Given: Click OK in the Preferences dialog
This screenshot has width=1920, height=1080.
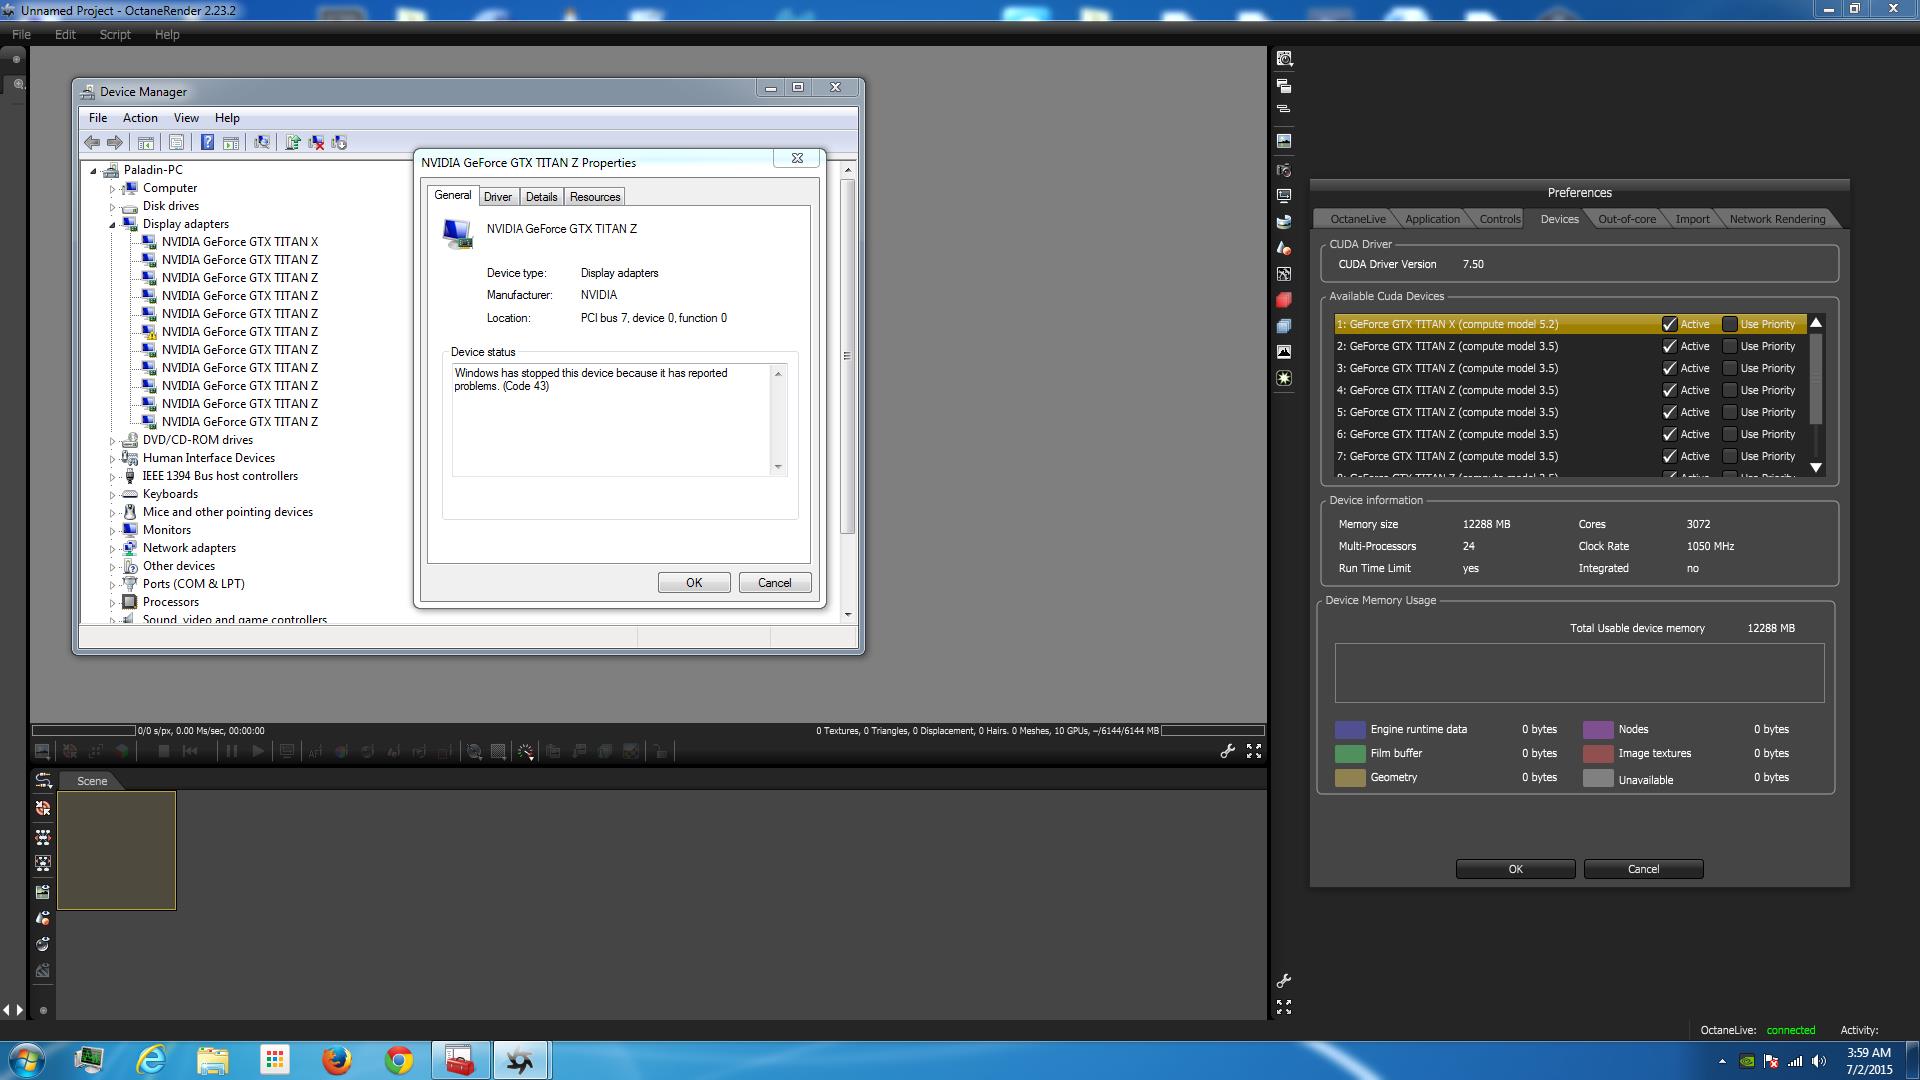Looking at the screenshot, I should (1515, 869).
